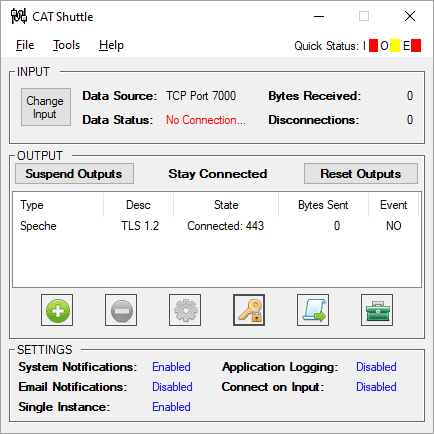Click the gray minus remove output icon

121,310
